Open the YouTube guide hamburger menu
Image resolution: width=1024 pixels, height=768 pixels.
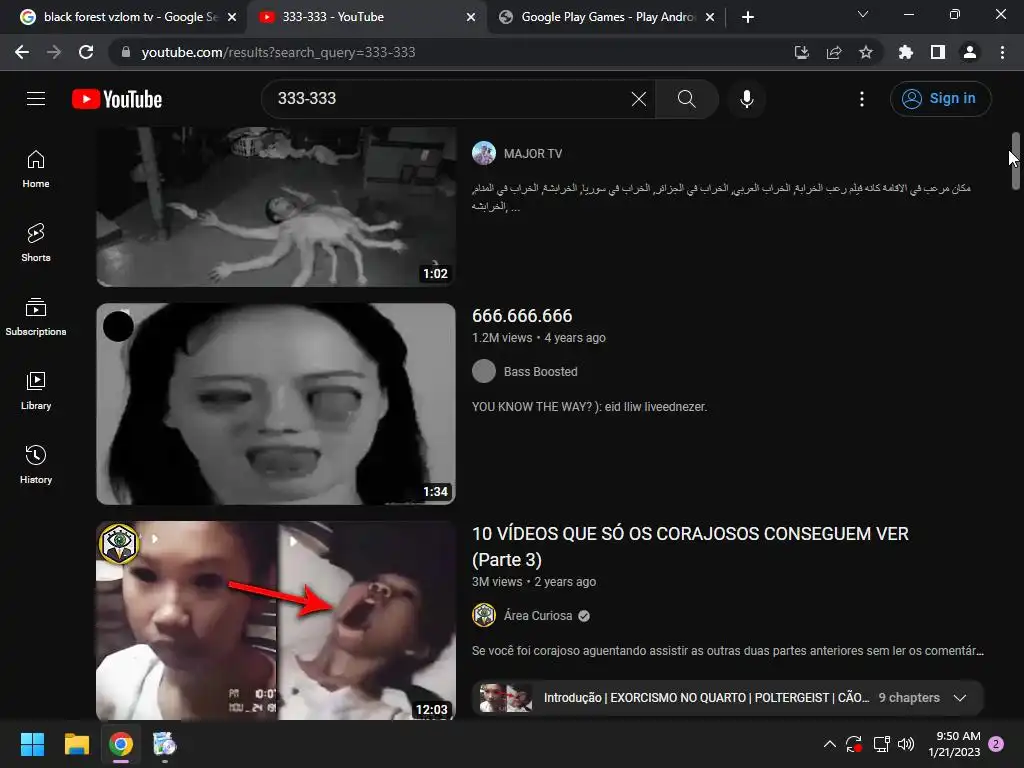pos(36,99)
